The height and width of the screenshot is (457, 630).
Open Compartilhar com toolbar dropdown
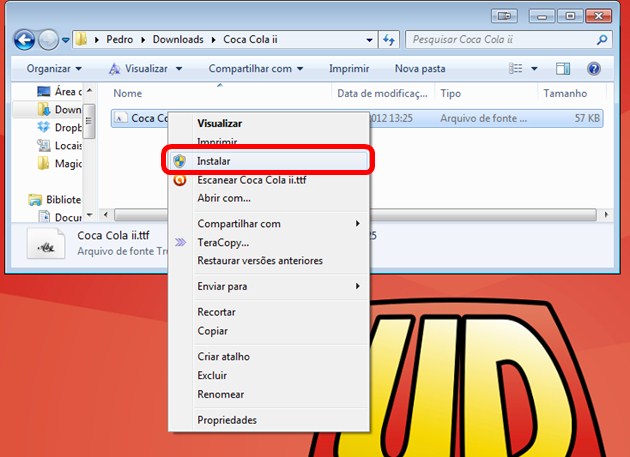(256, 69)
